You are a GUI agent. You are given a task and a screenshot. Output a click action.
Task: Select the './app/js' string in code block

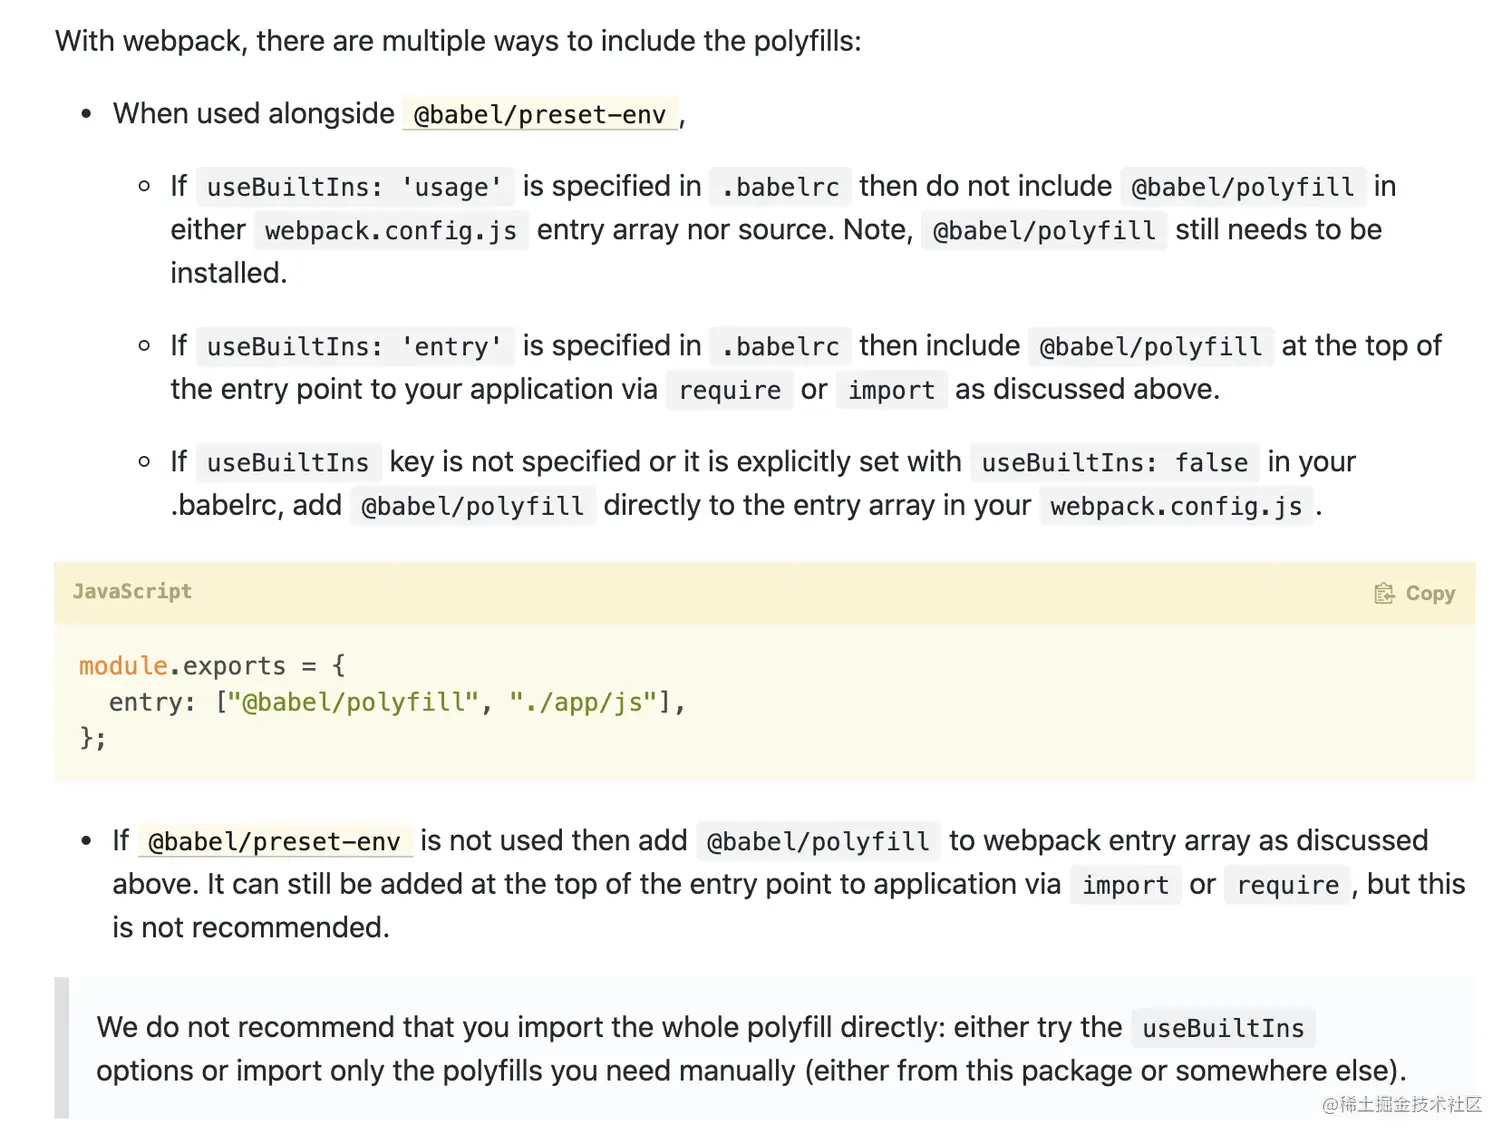(585, 702)
